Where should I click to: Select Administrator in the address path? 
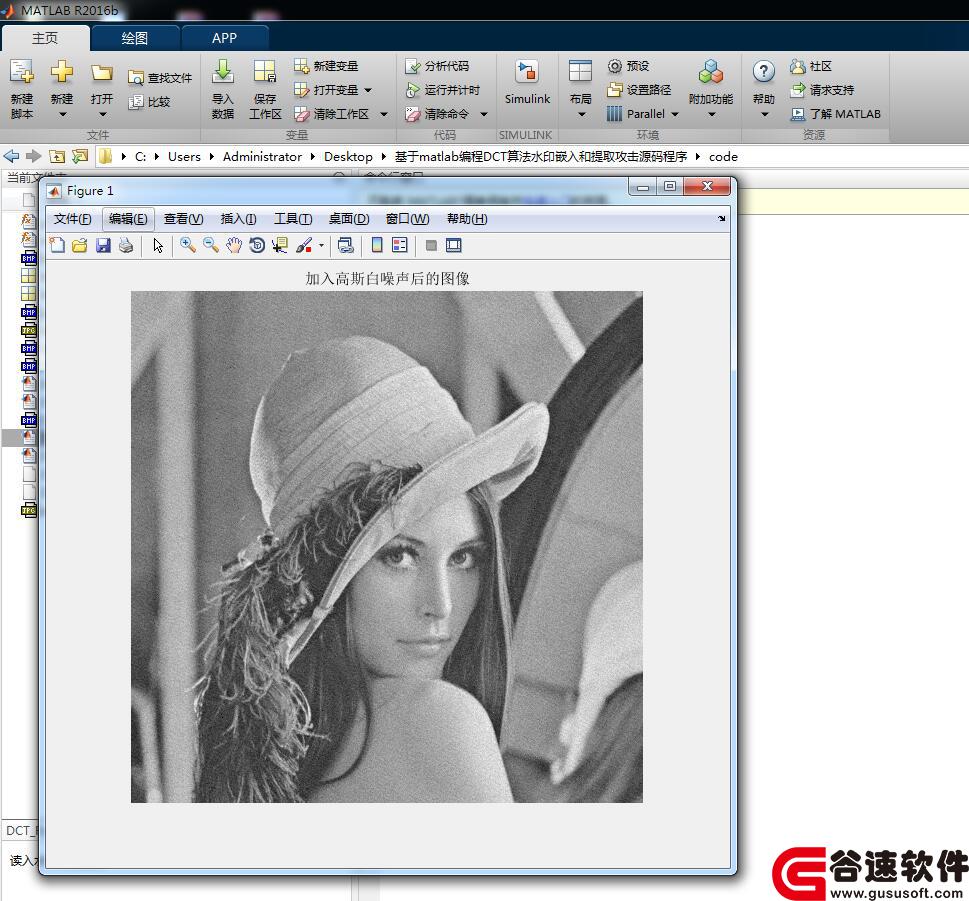pos(262,157)
